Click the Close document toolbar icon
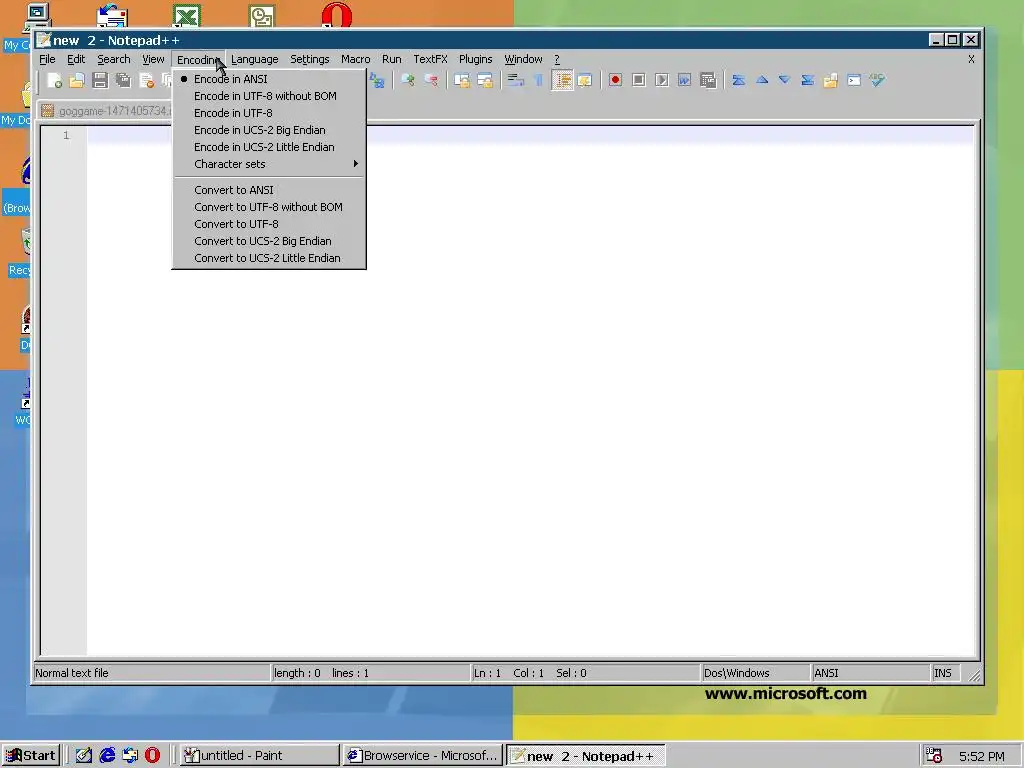Viewport: 1024px width, 768px height. [x=146, y=80]
